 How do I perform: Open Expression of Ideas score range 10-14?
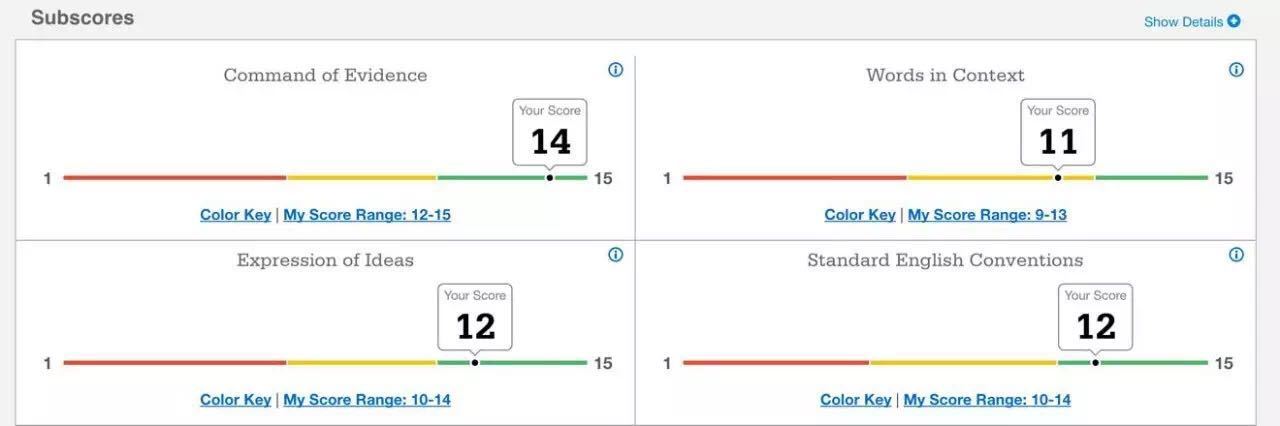point(367,400)
